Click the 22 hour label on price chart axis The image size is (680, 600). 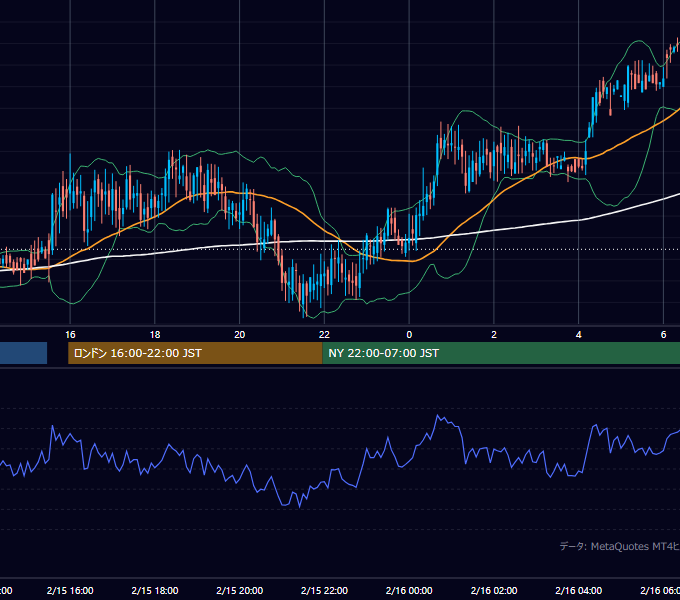pos(324,334)
